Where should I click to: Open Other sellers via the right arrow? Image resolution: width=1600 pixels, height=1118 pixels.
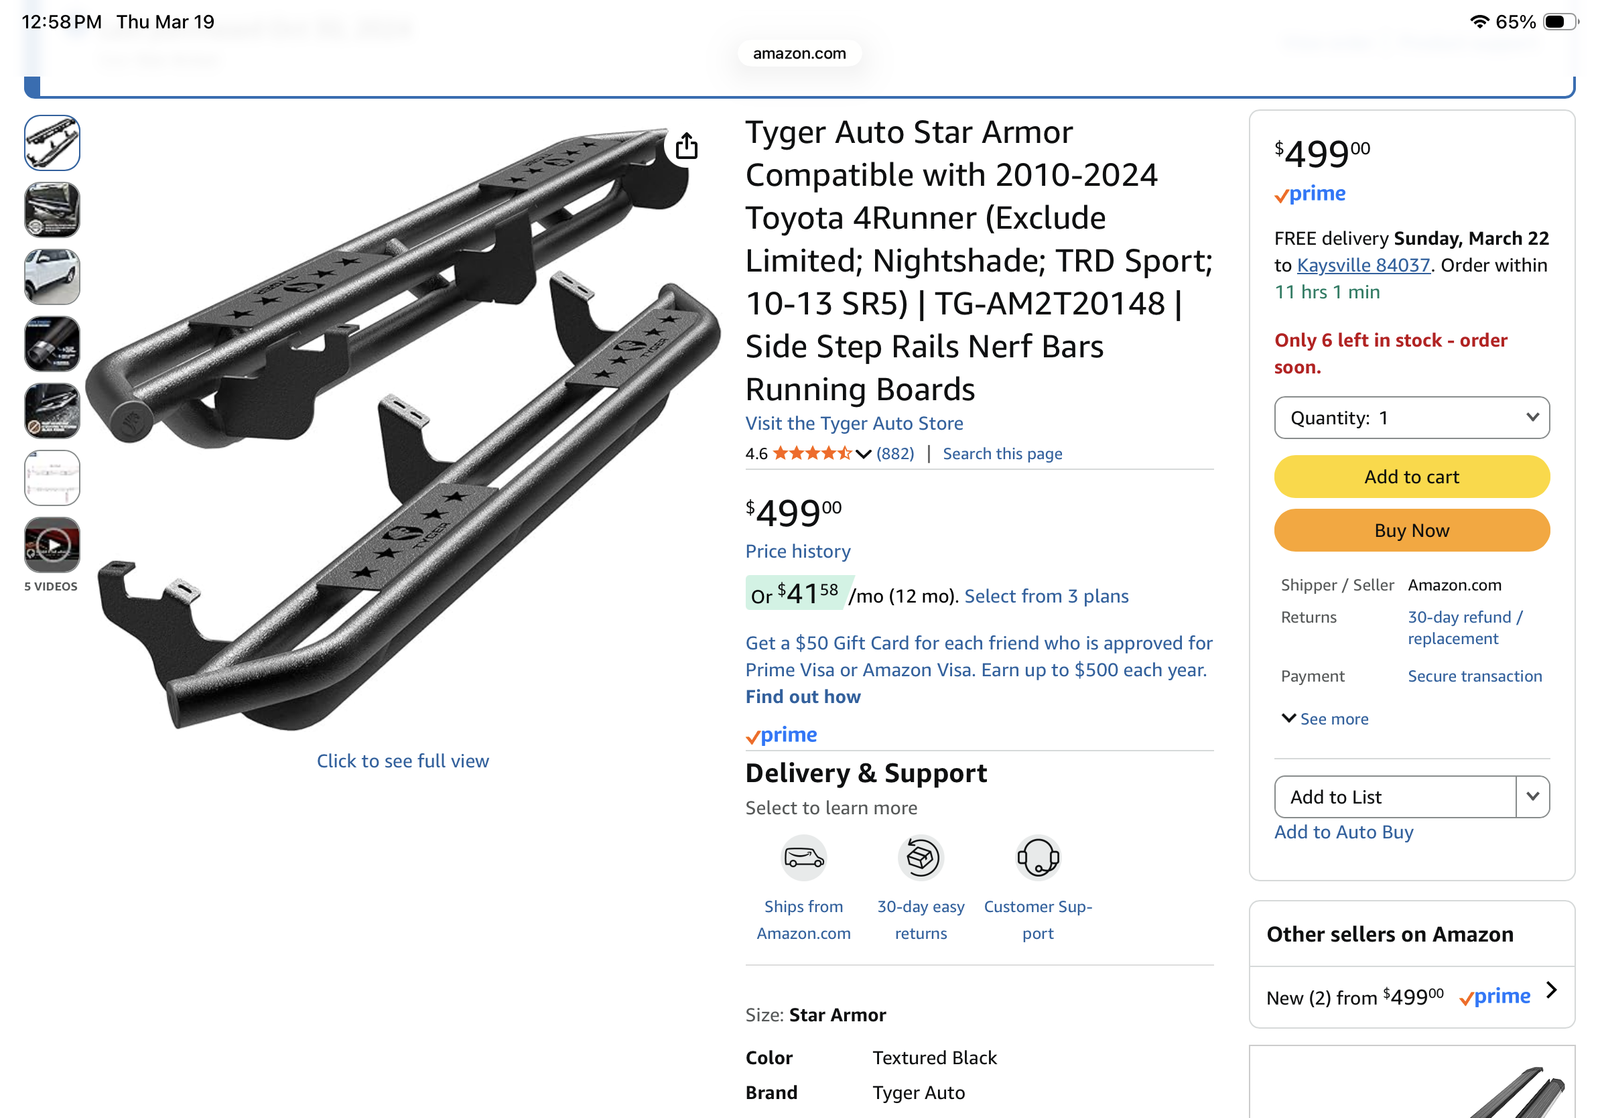click(1553, 989)
